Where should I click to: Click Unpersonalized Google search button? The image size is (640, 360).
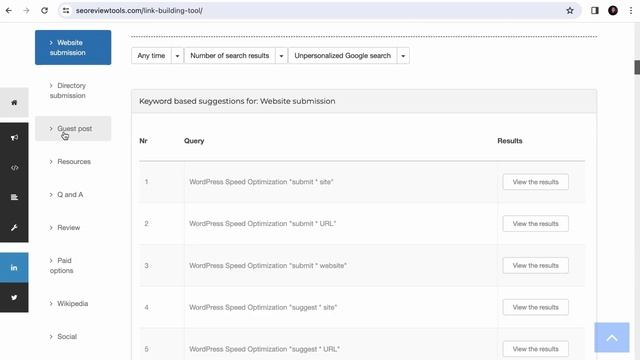(343, 56)
